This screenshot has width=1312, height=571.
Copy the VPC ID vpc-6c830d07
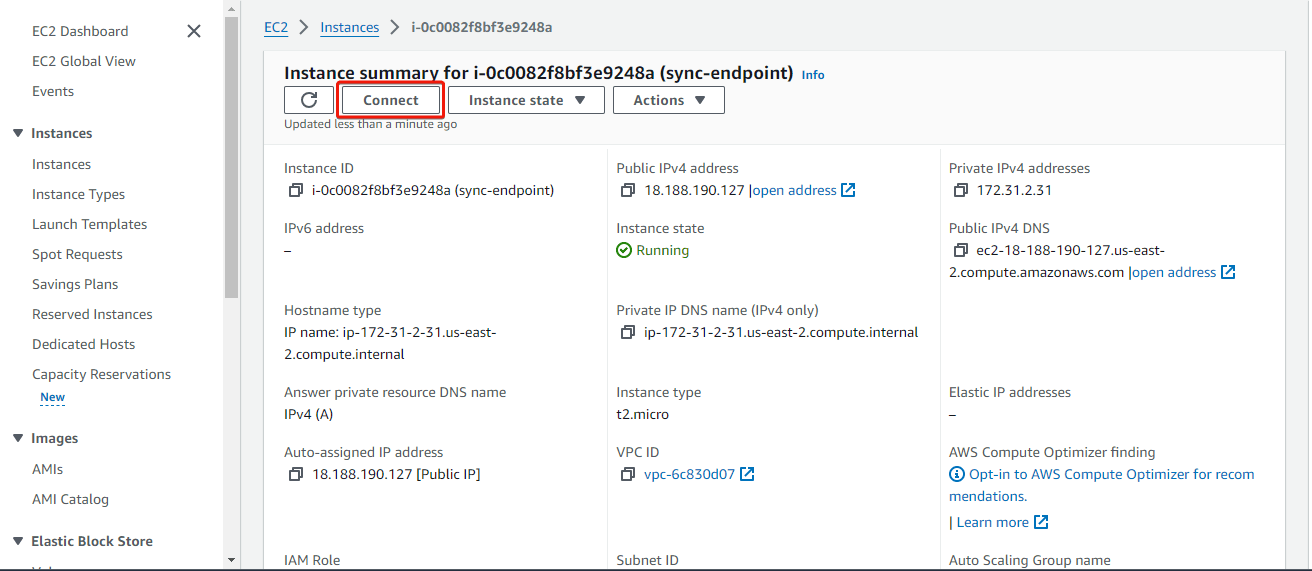tap(627, 474)
